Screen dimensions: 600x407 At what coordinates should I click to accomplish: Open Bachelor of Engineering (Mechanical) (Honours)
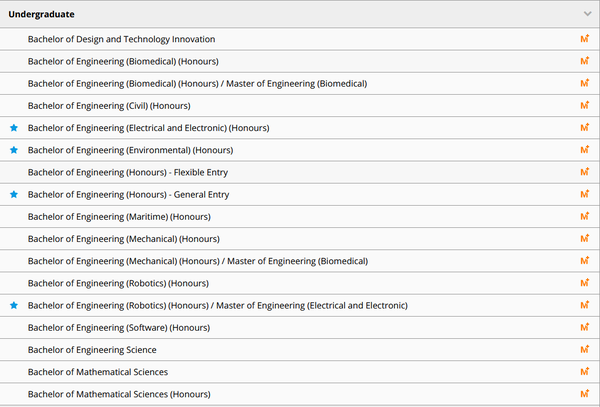pos(123,239)
